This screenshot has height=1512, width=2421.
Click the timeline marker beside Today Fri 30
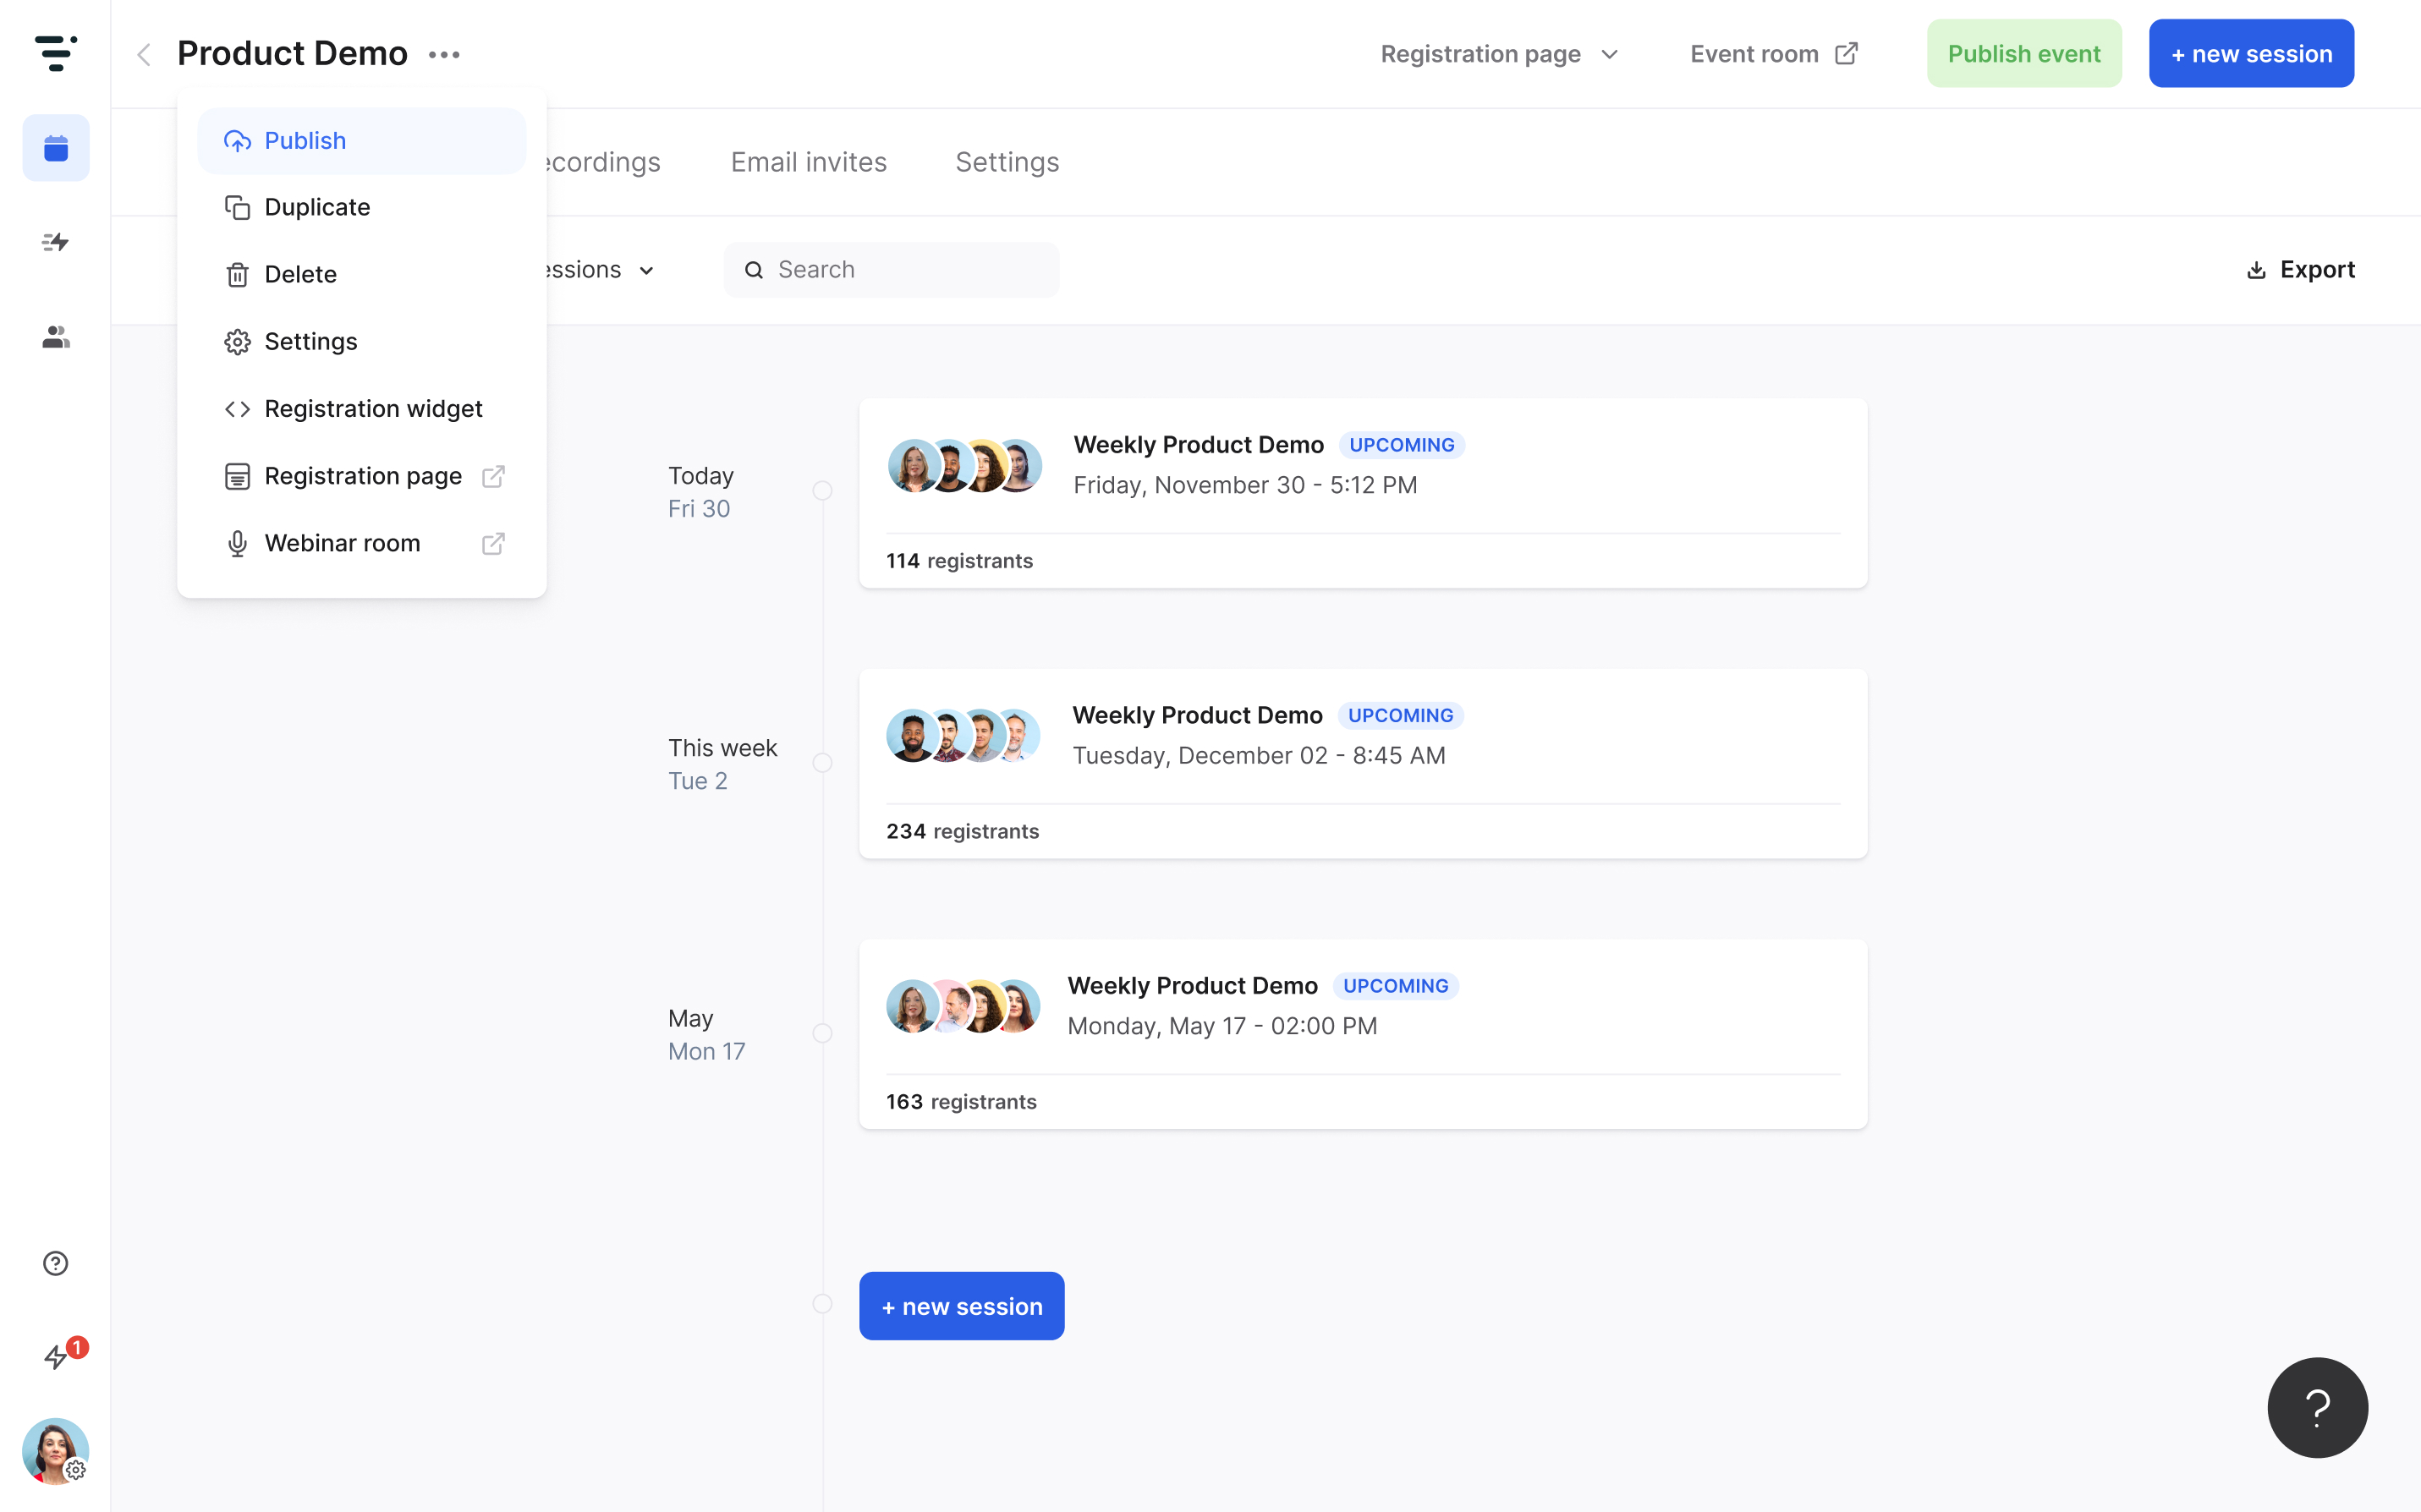click(x=822, y=491)
